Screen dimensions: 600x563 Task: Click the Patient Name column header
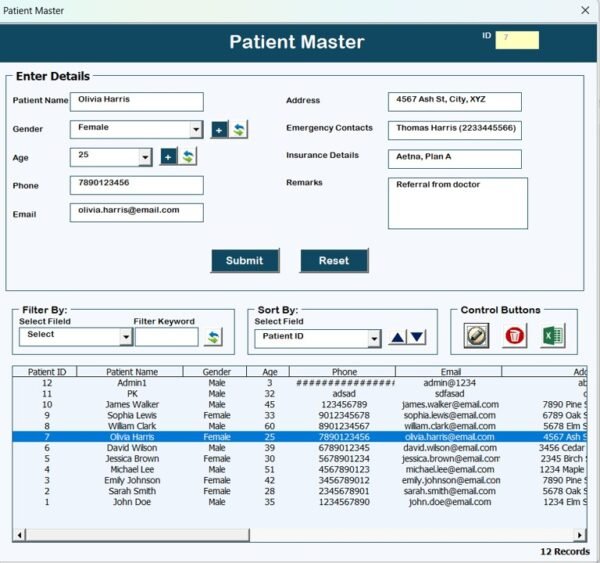[130, 372]
